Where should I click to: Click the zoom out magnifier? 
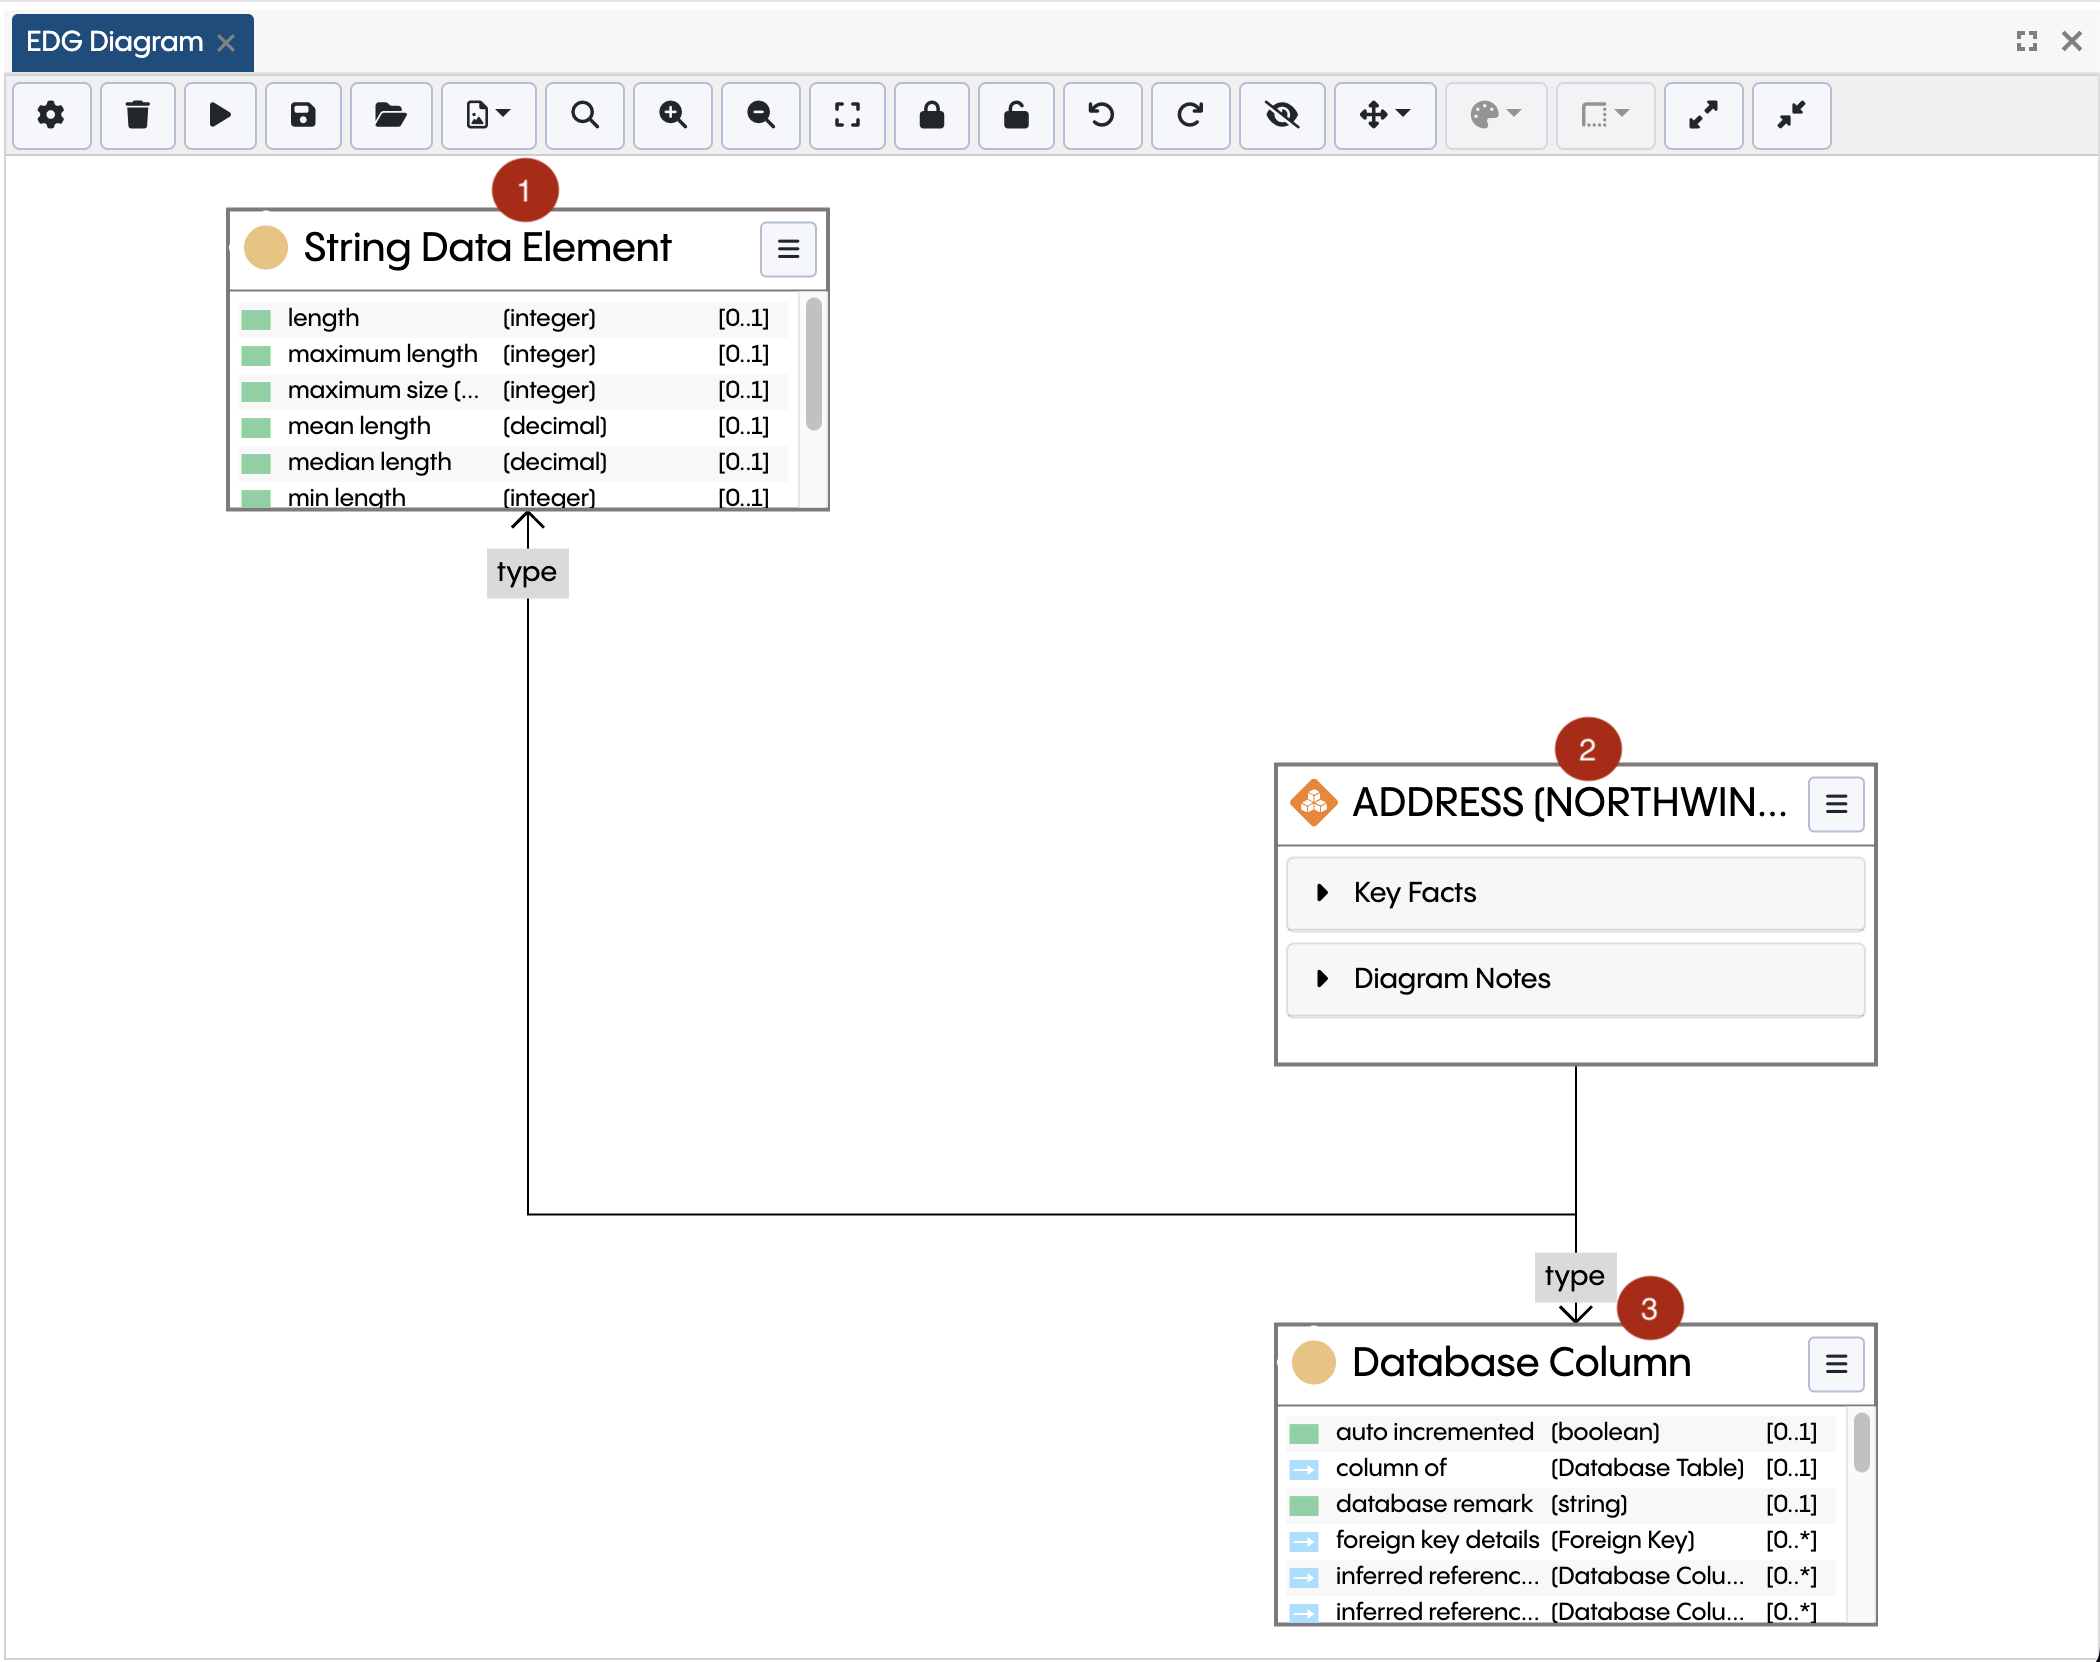point(760,115)
